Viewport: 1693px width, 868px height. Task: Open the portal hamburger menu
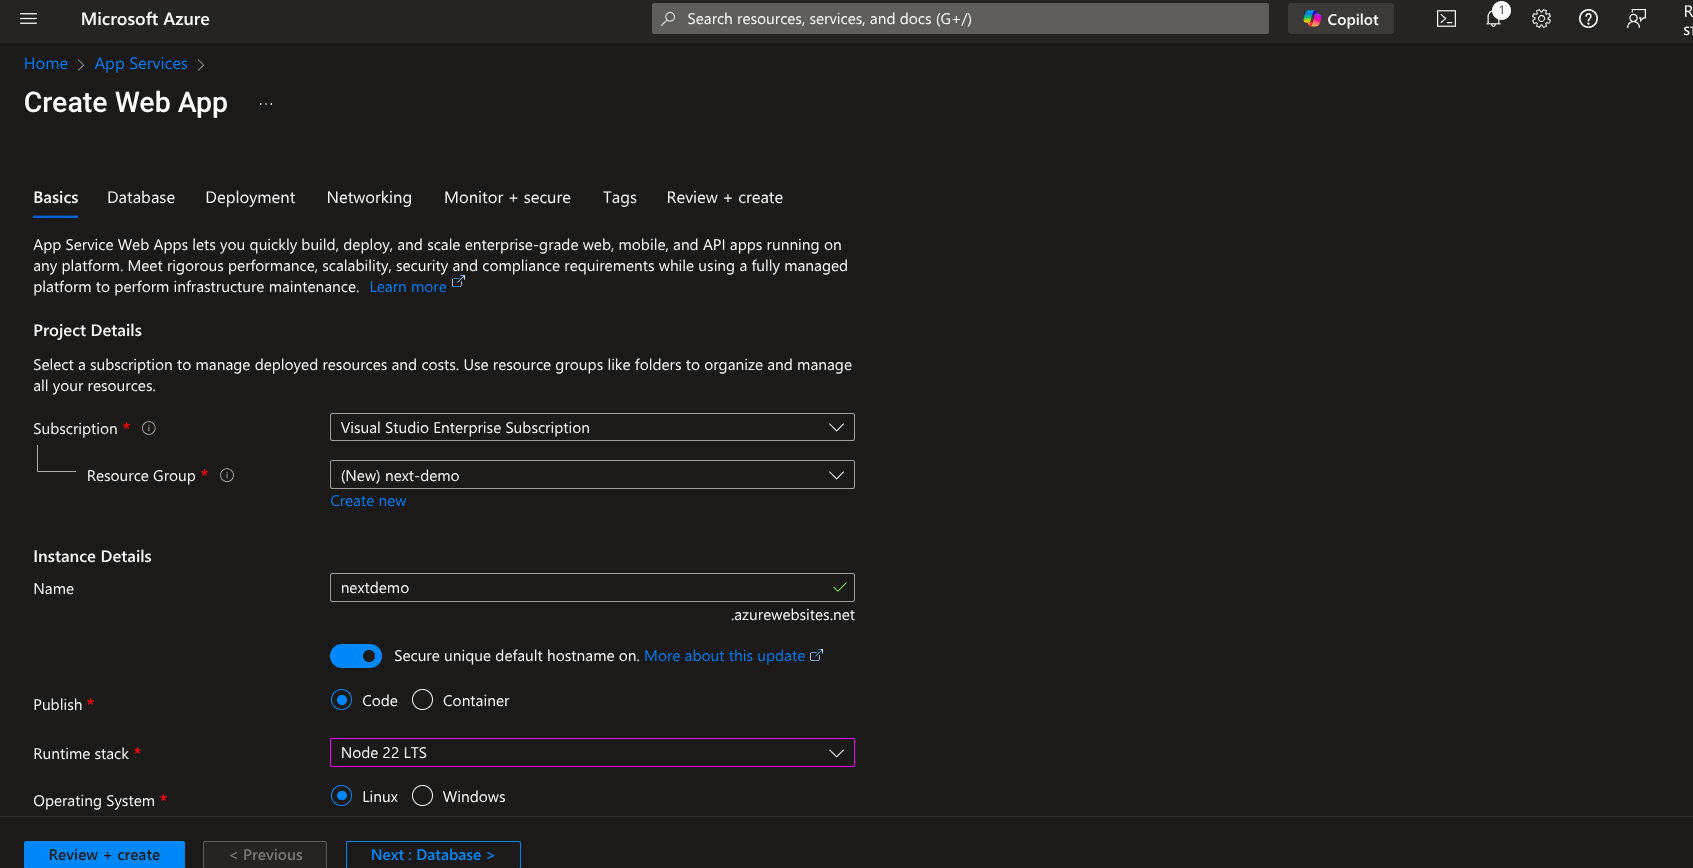[x=28, y=19]
